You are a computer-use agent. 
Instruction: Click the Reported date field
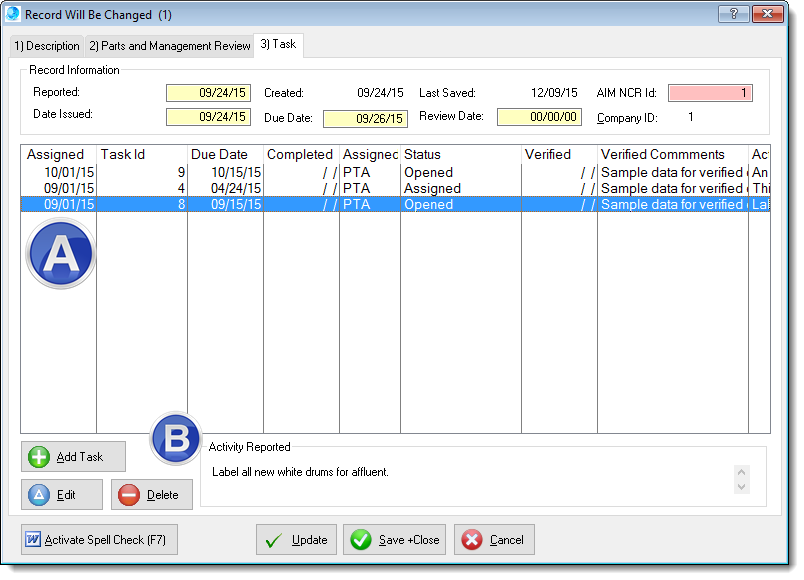pyautogui.click(x=208, y=93)
